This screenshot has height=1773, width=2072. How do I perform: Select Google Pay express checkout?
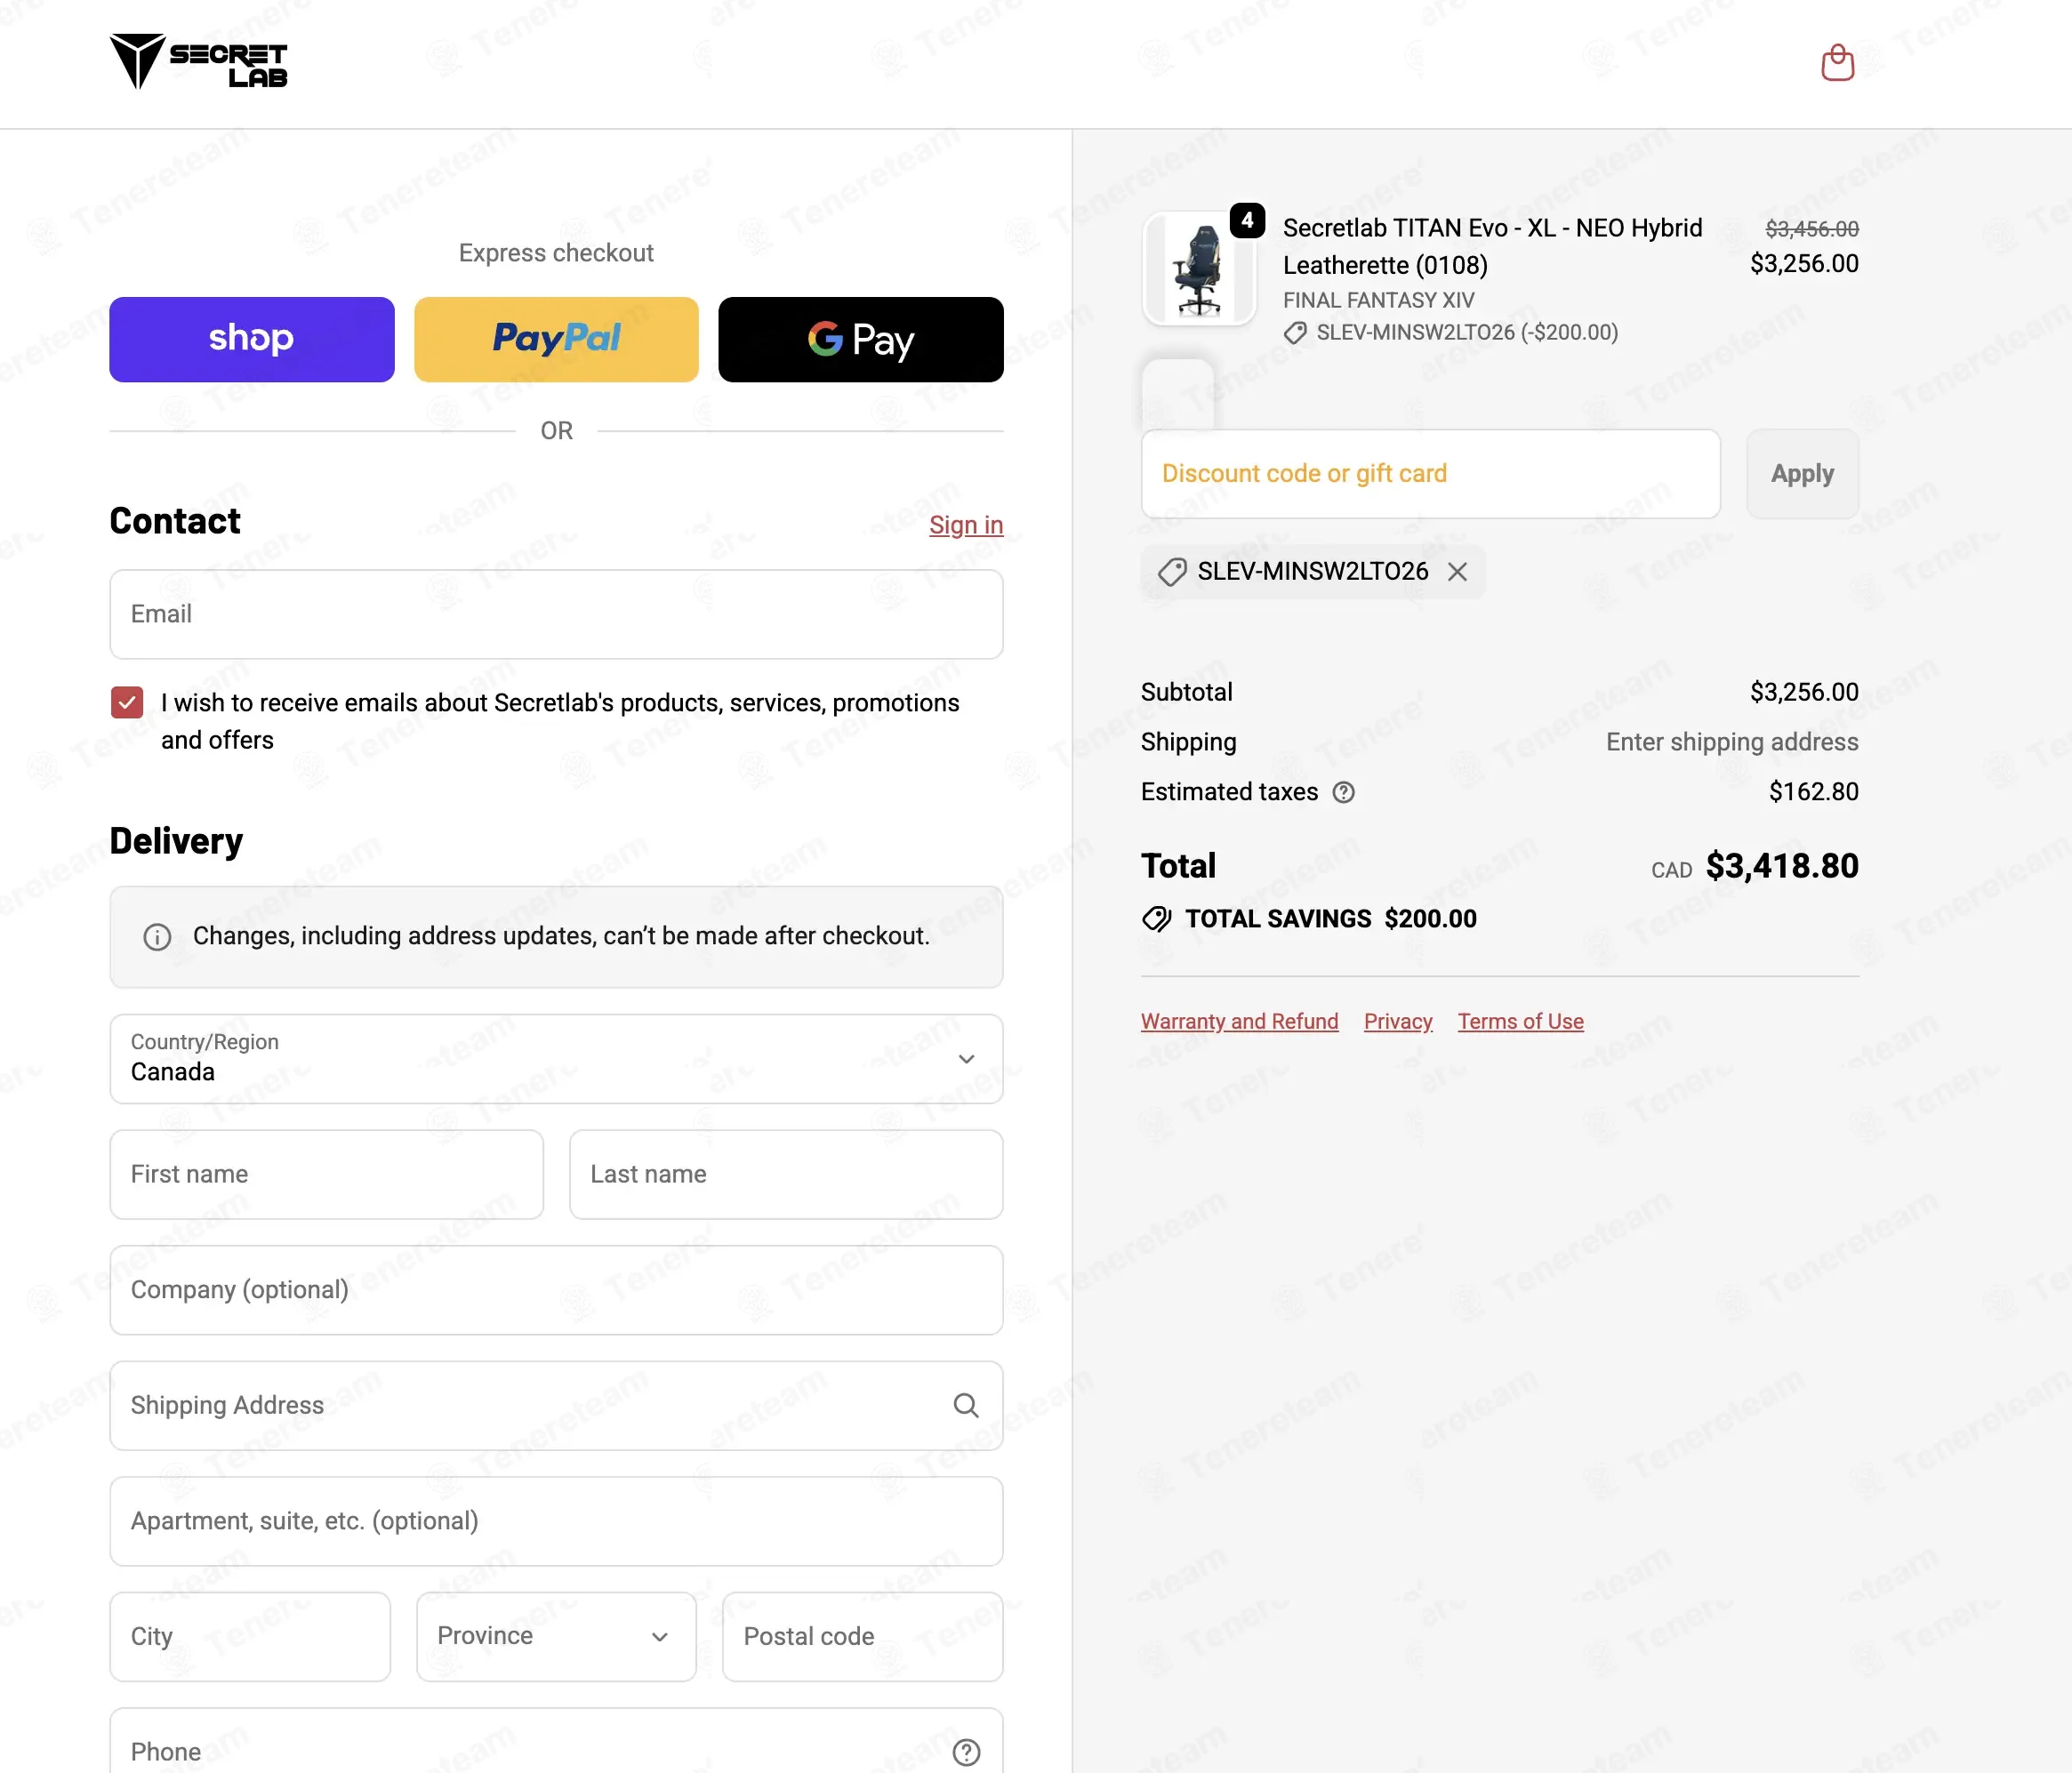coord(861,339)
